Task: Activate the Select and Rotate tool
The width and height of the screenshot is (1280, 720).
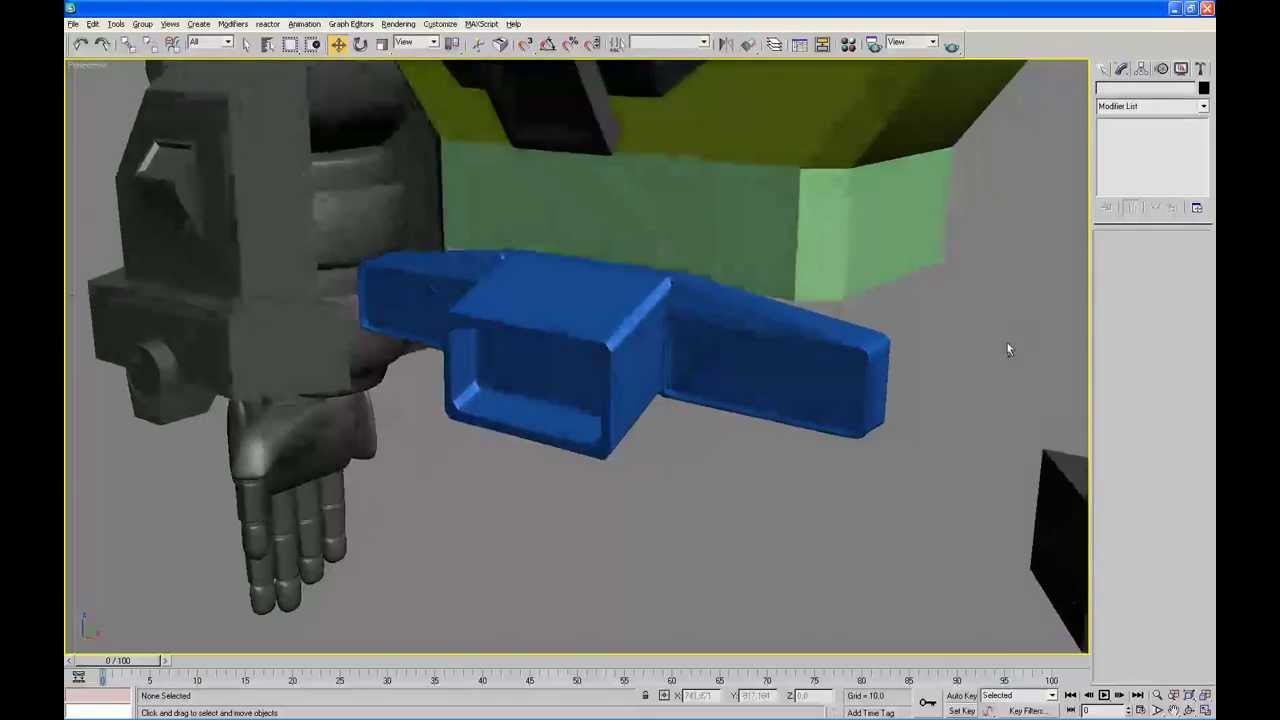Action: click(360, 44)
